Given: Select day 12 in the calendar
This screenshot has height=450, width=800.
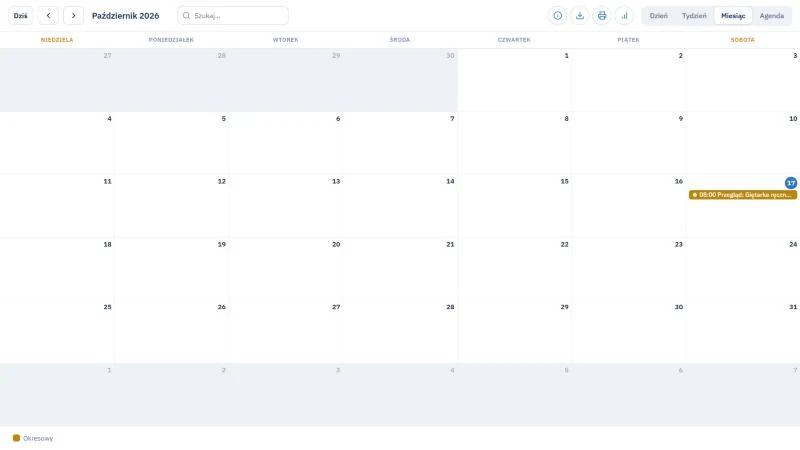Looking at the screenshot, I should [171, 206].
